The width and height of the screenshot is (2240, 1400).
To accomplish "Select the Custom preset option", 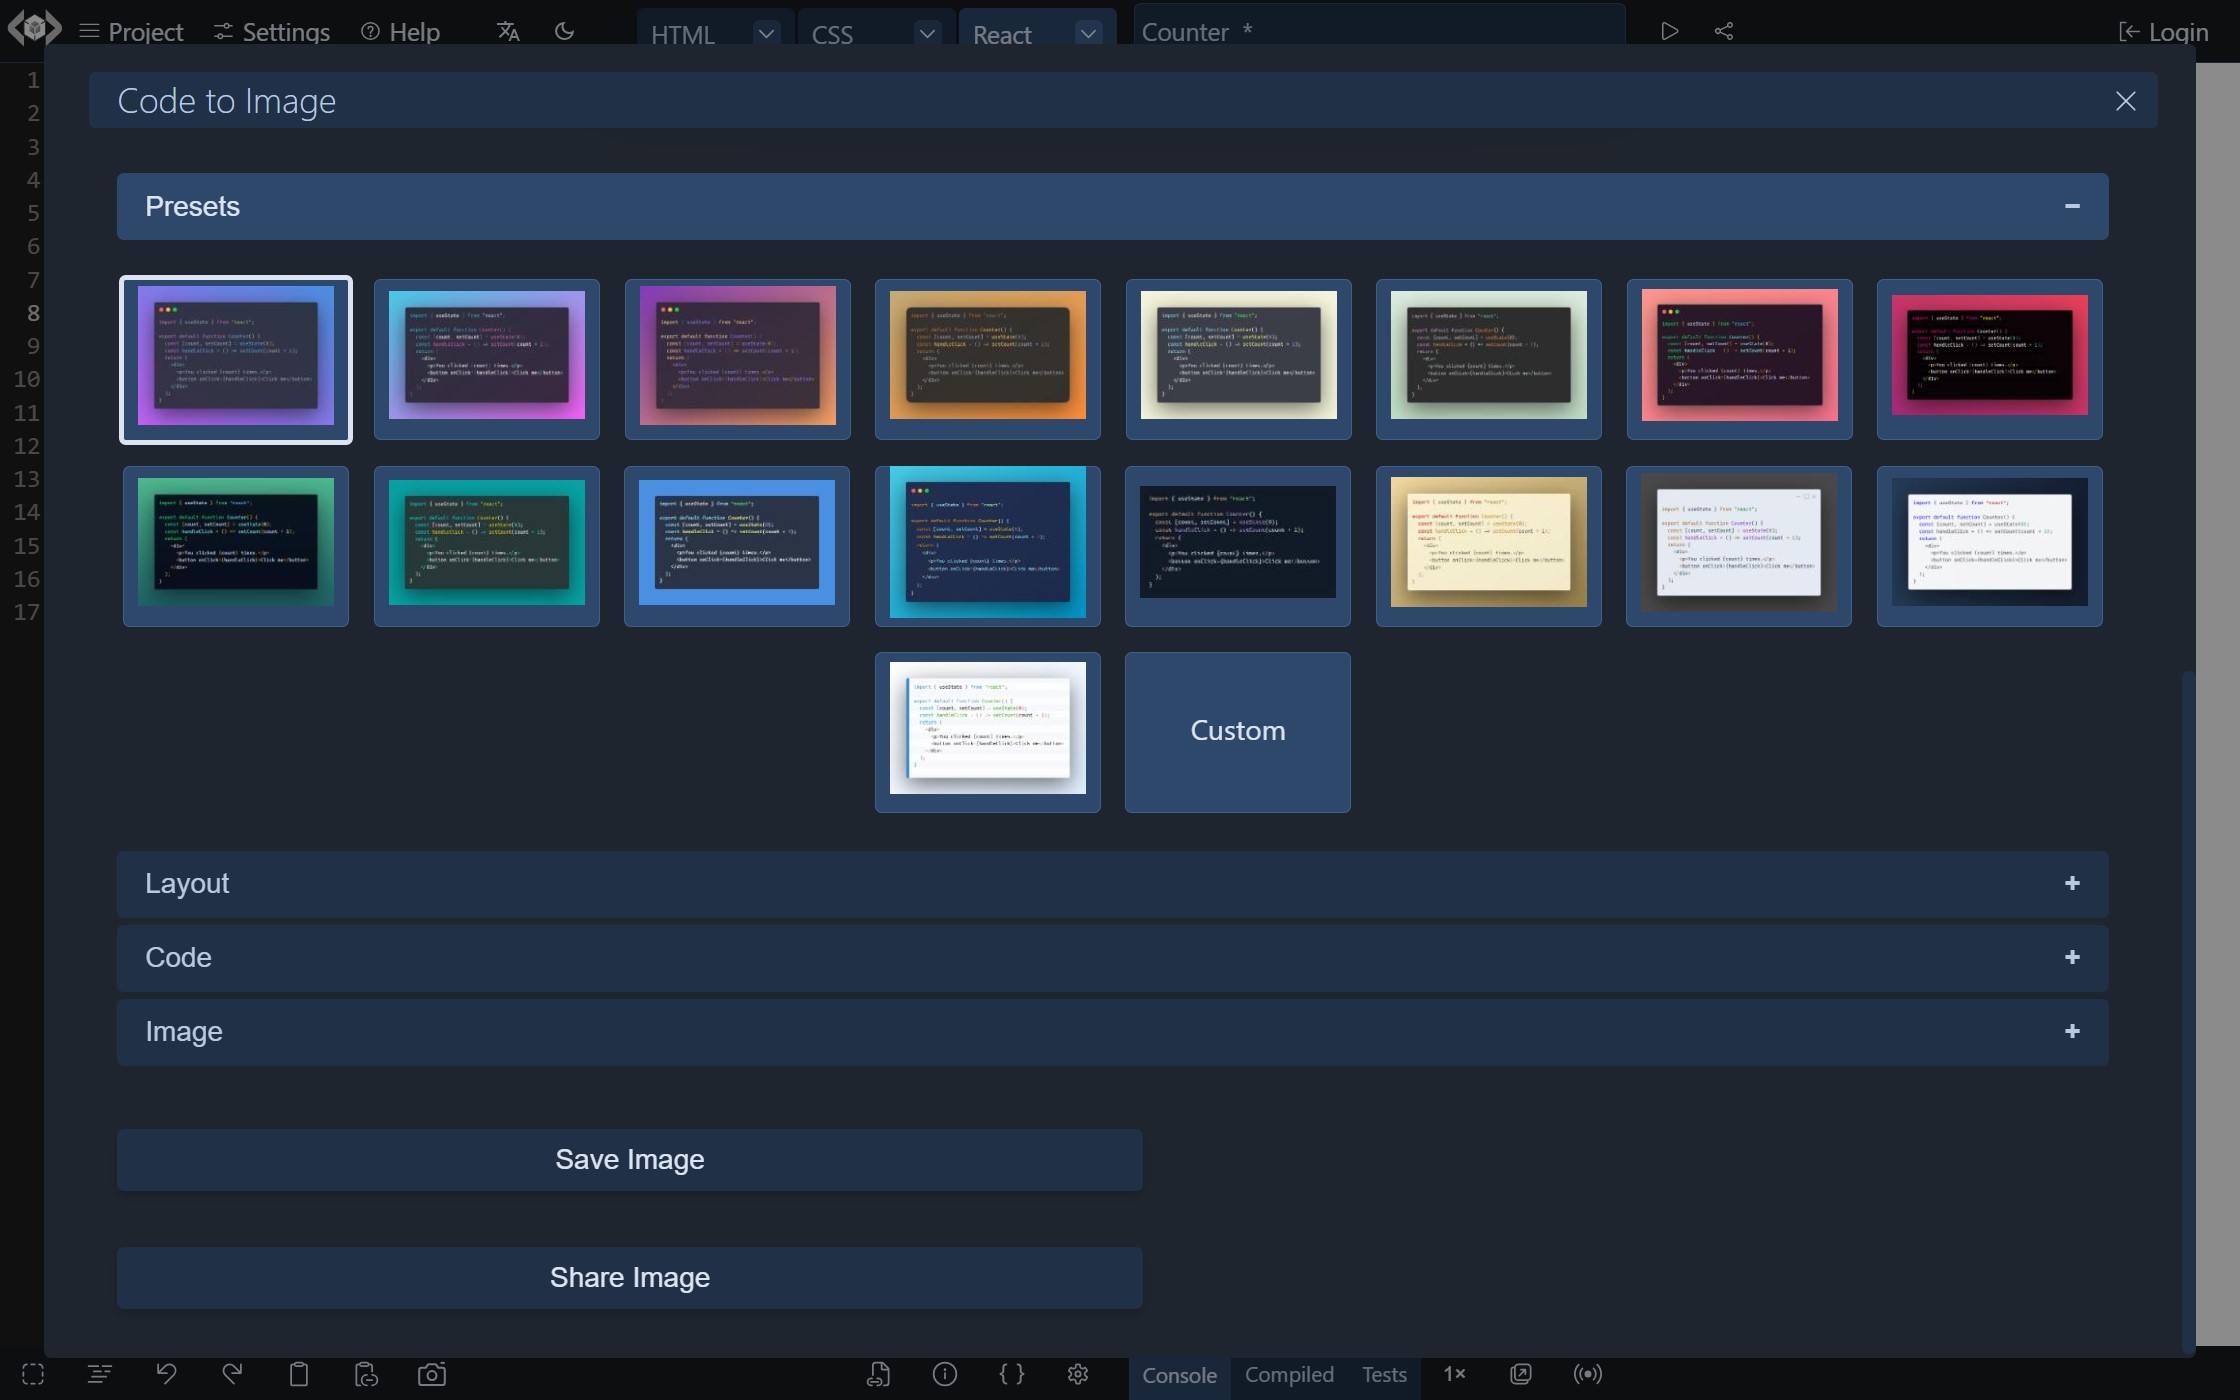I will tap(1239, 729).
